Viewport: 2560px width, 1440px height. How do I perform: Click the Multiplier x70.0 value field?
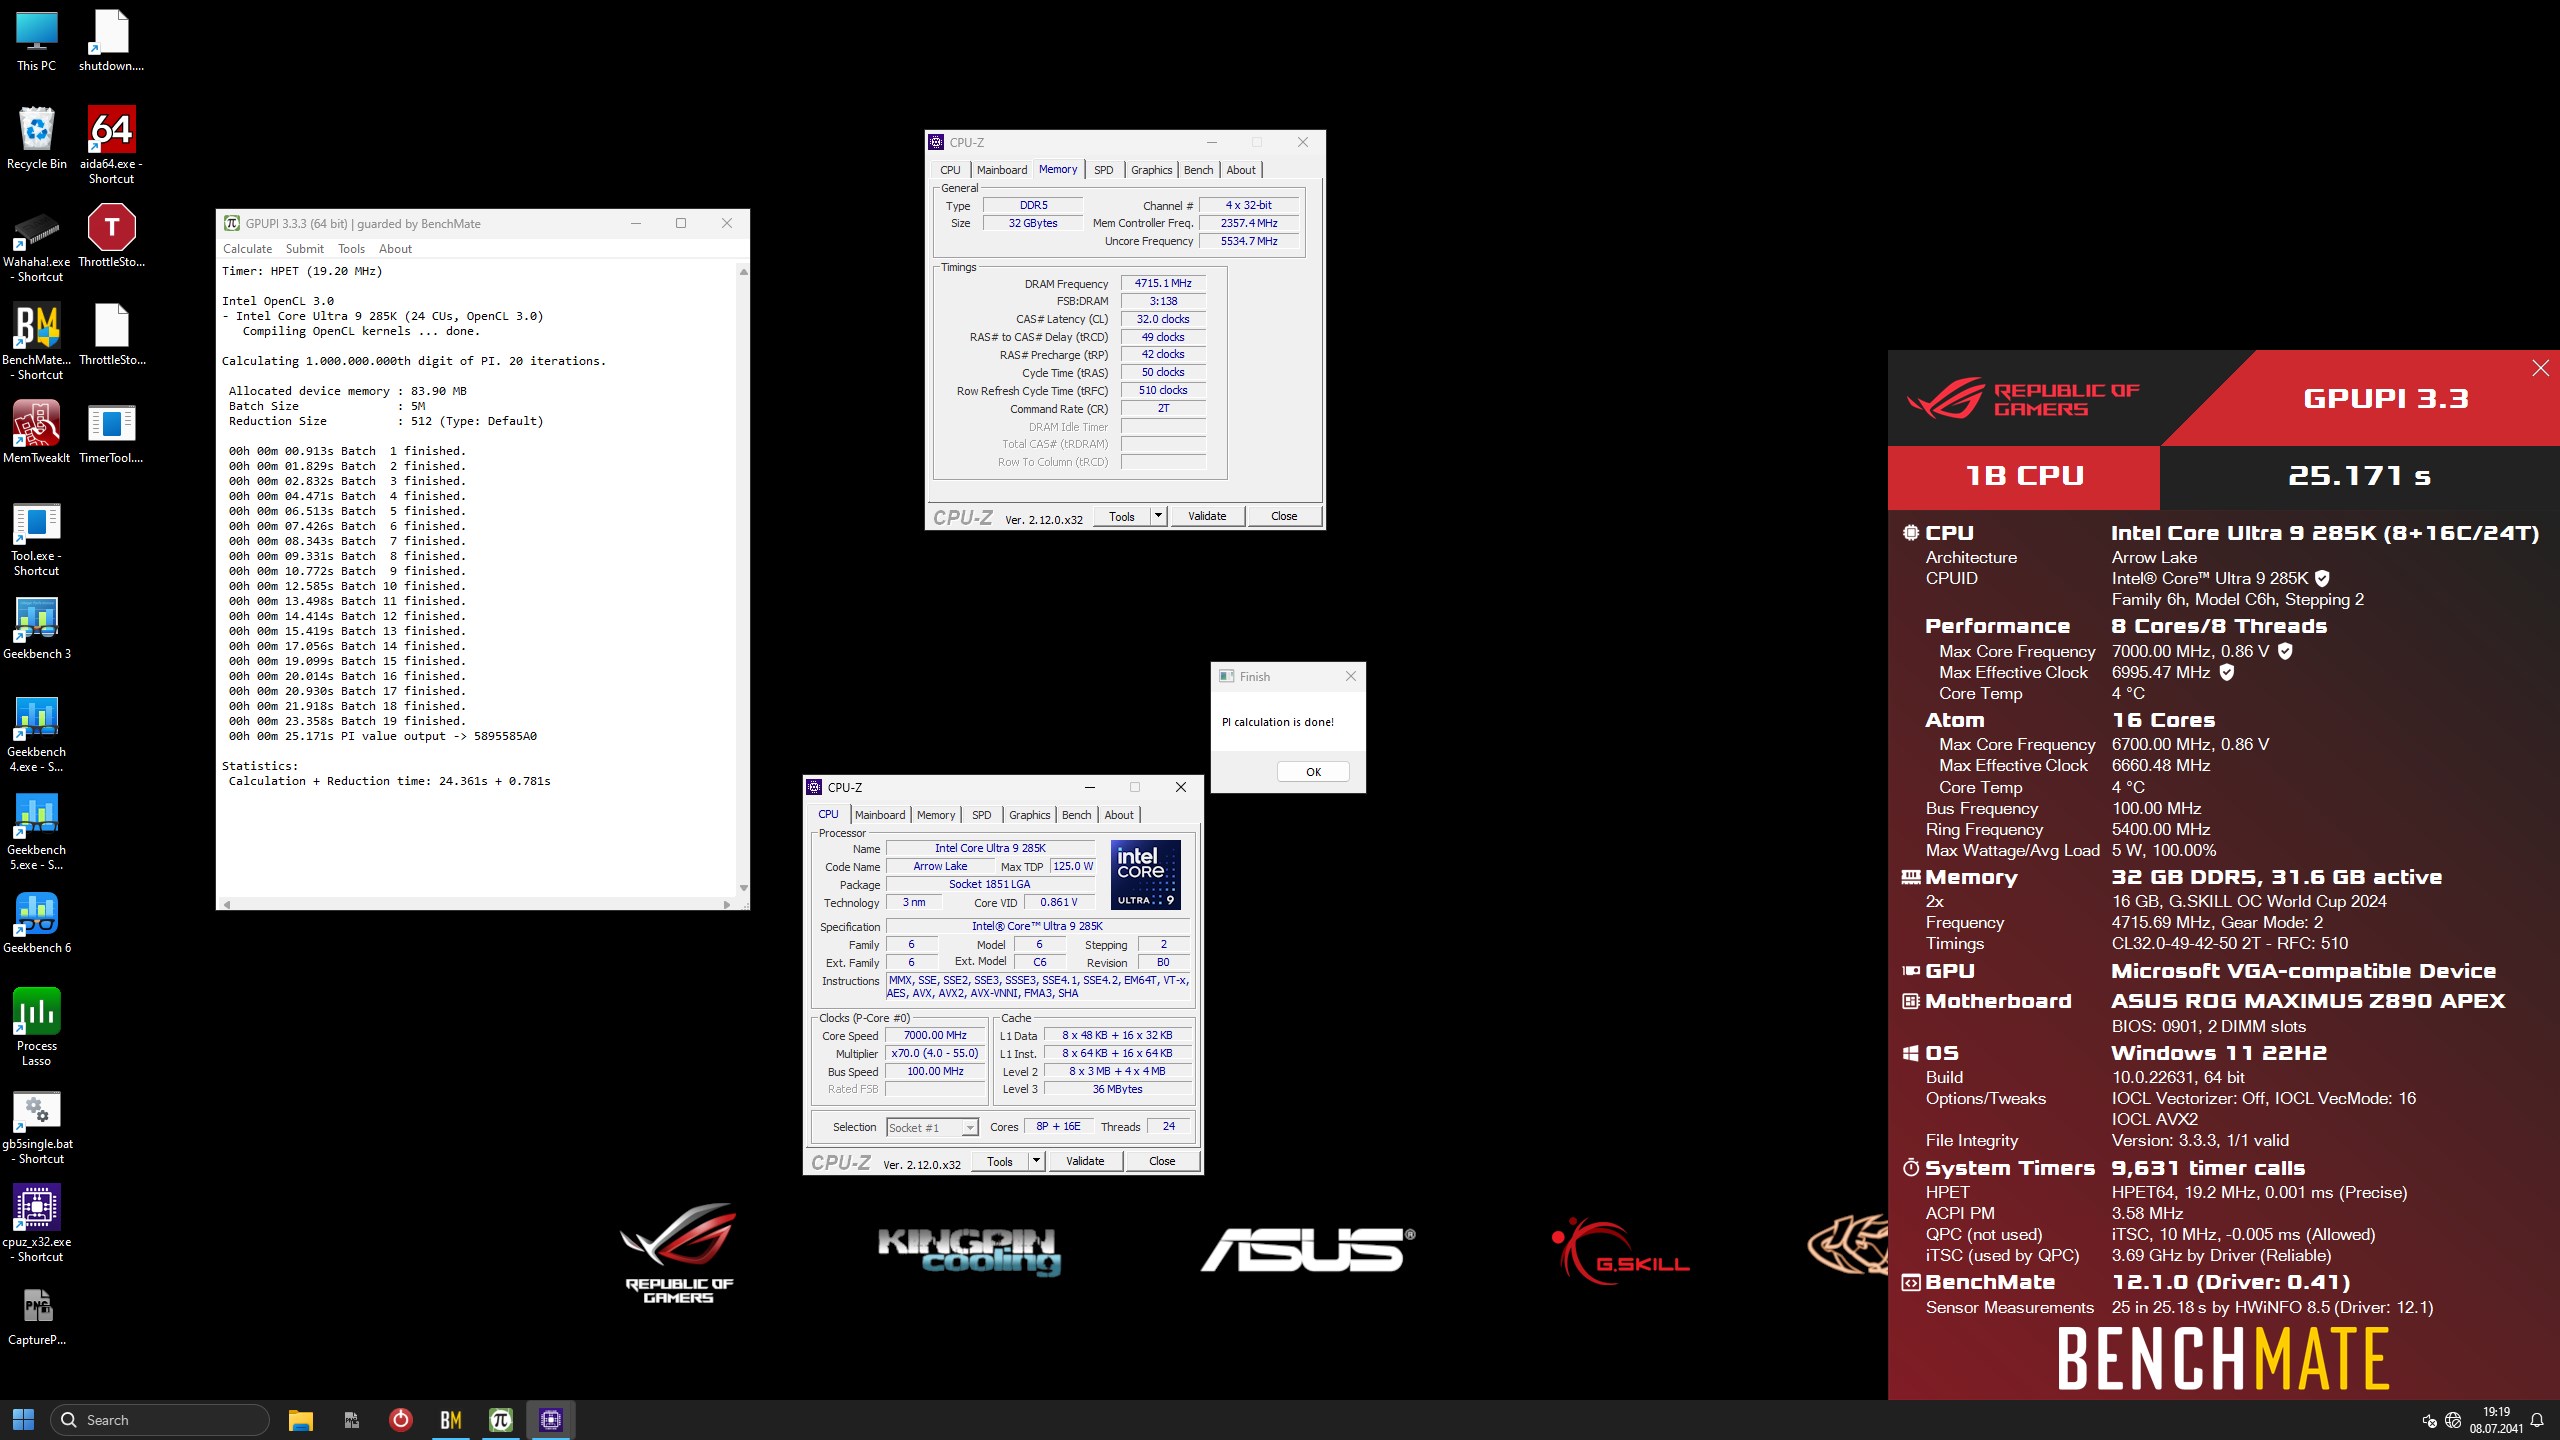[935, 1054]
